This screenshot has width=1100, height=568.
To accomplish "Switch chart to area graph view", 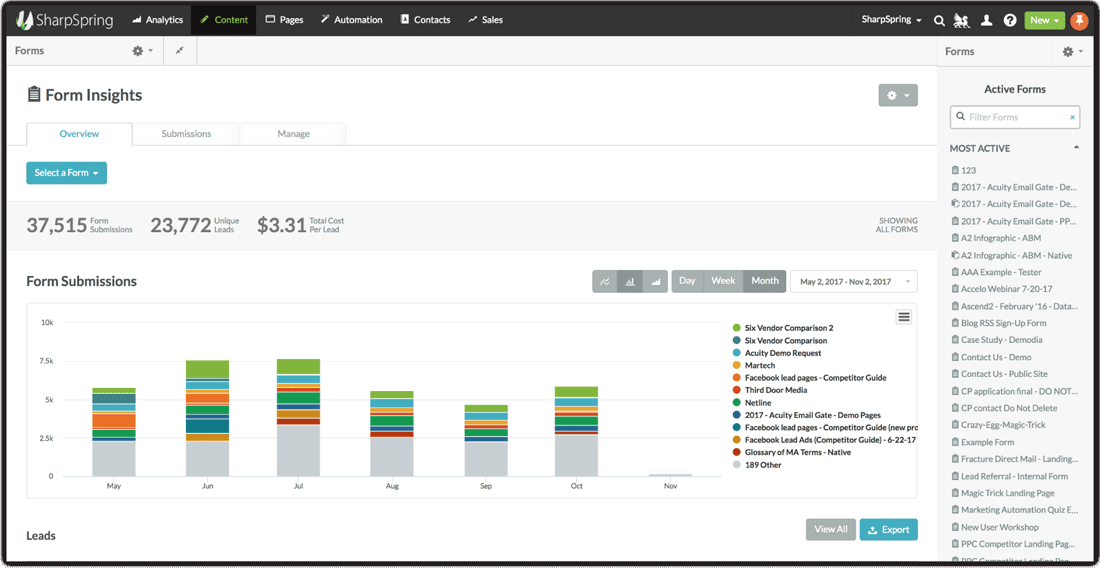I will click(x=655, y=282).
